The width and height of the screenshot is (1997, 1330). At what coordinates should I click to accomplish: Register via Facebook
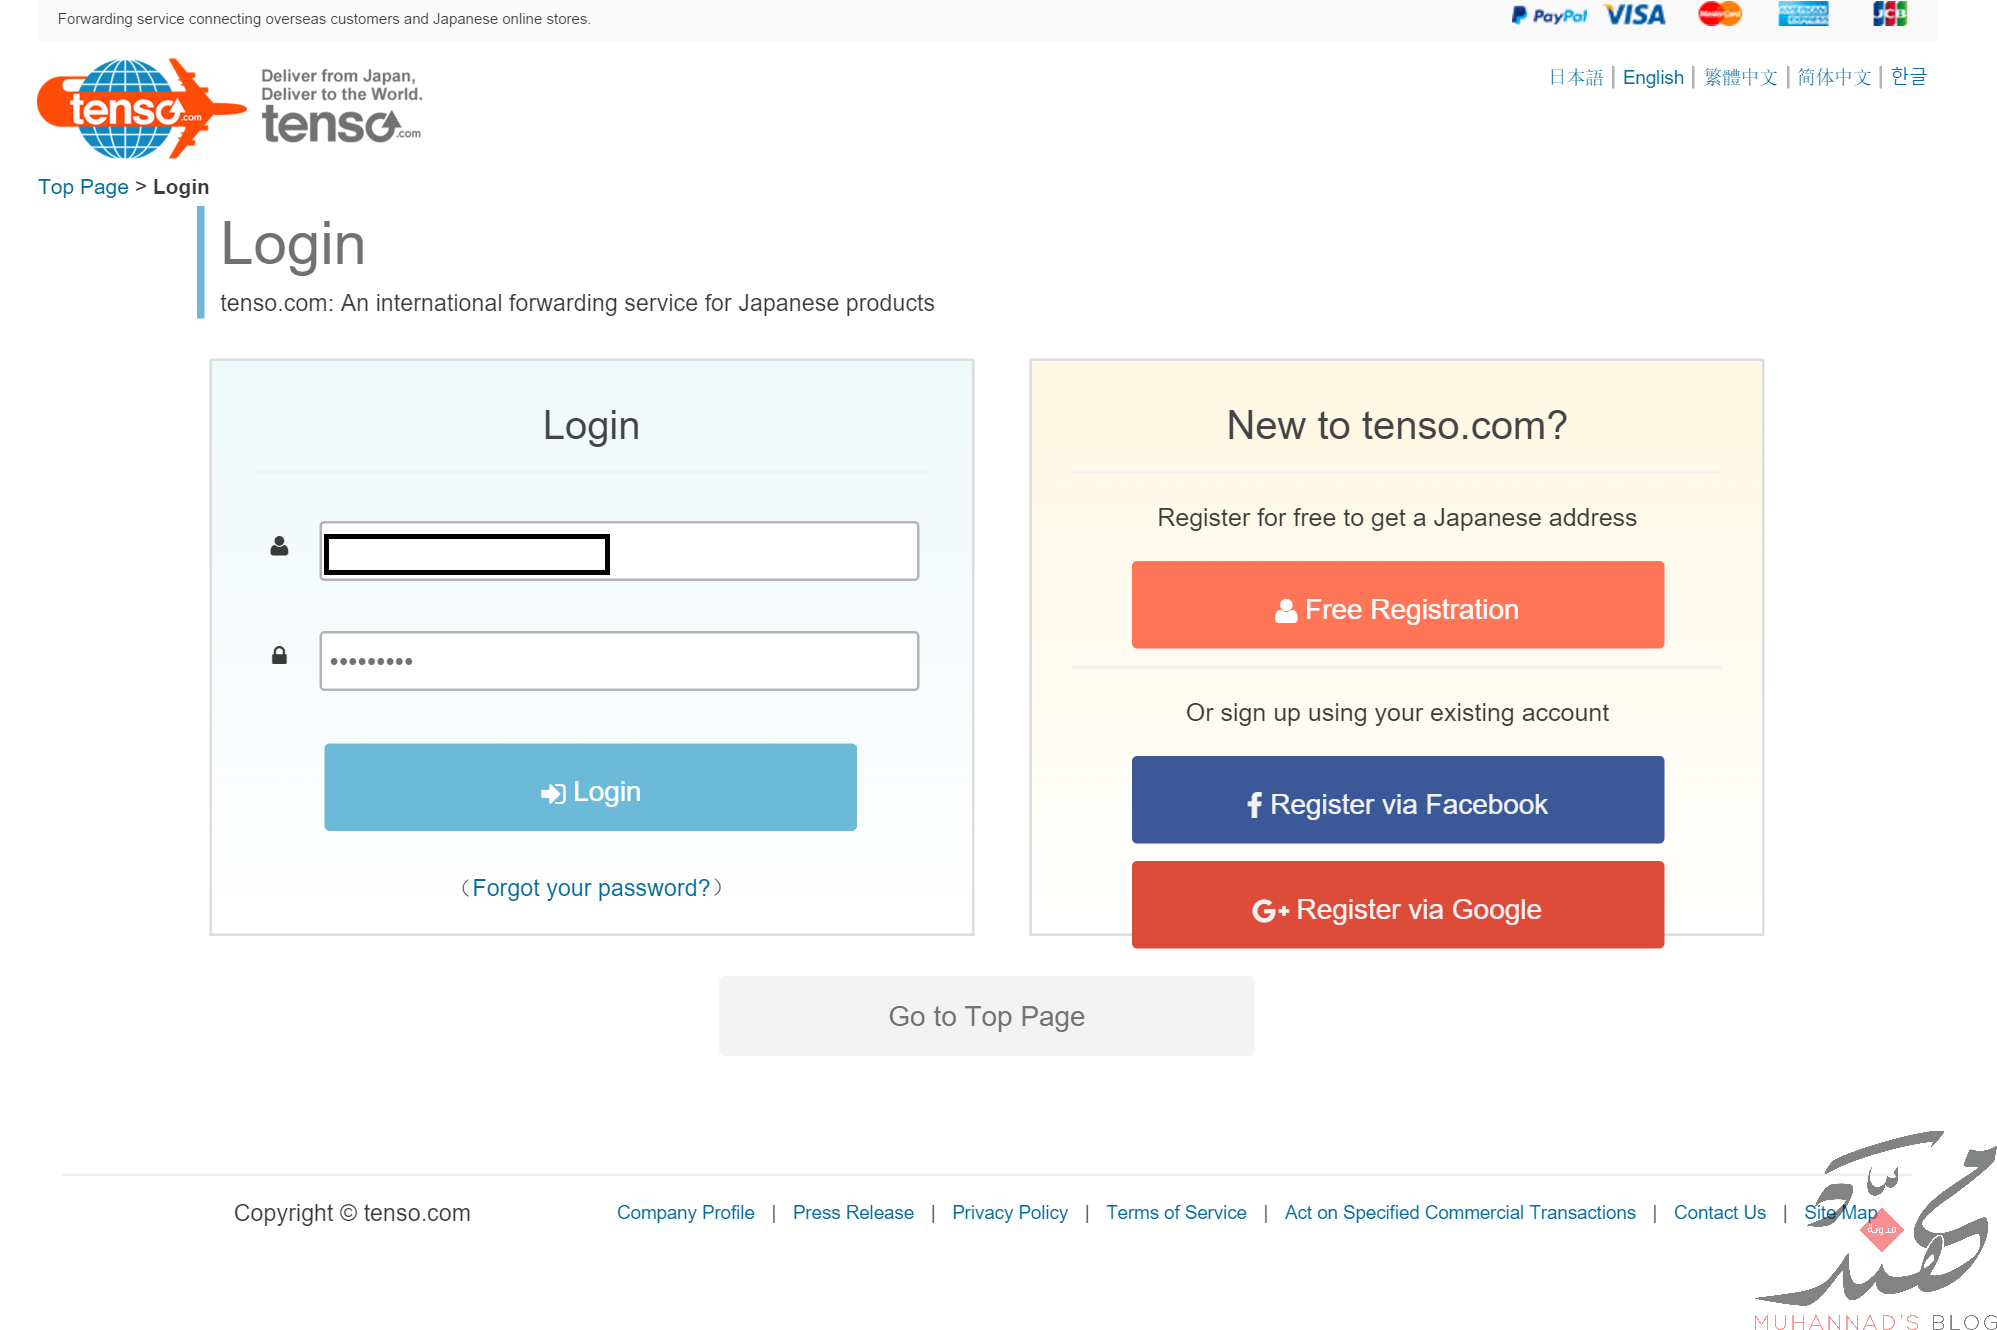pyautogui.click(x=1397, y=800)
